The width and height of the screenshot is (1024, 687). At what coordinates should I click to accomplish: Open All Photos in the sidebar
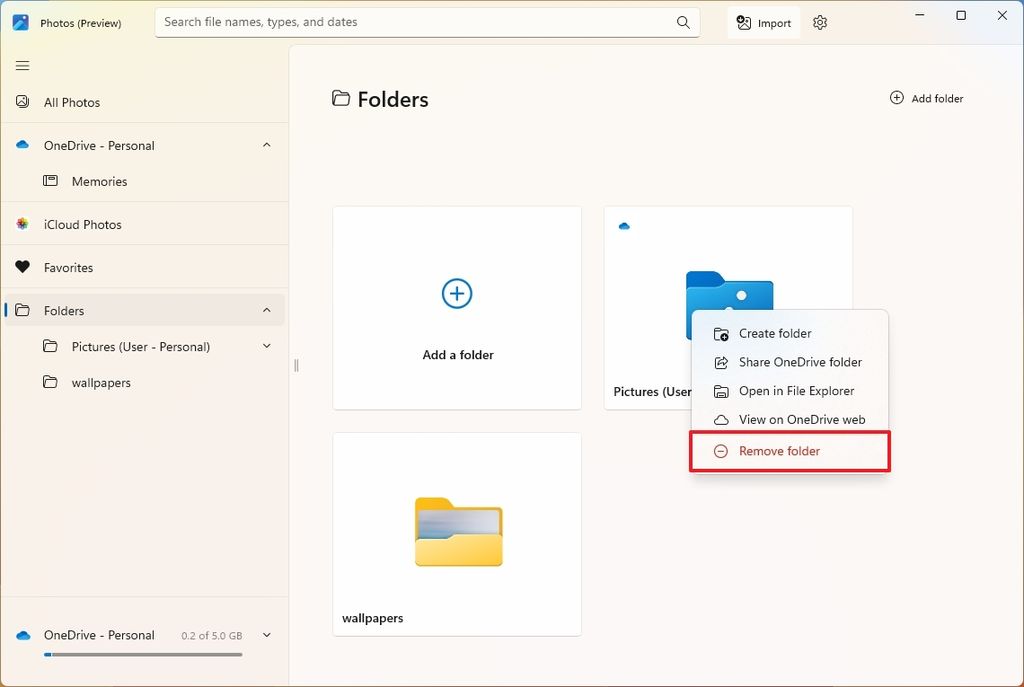tap(72, 102)
